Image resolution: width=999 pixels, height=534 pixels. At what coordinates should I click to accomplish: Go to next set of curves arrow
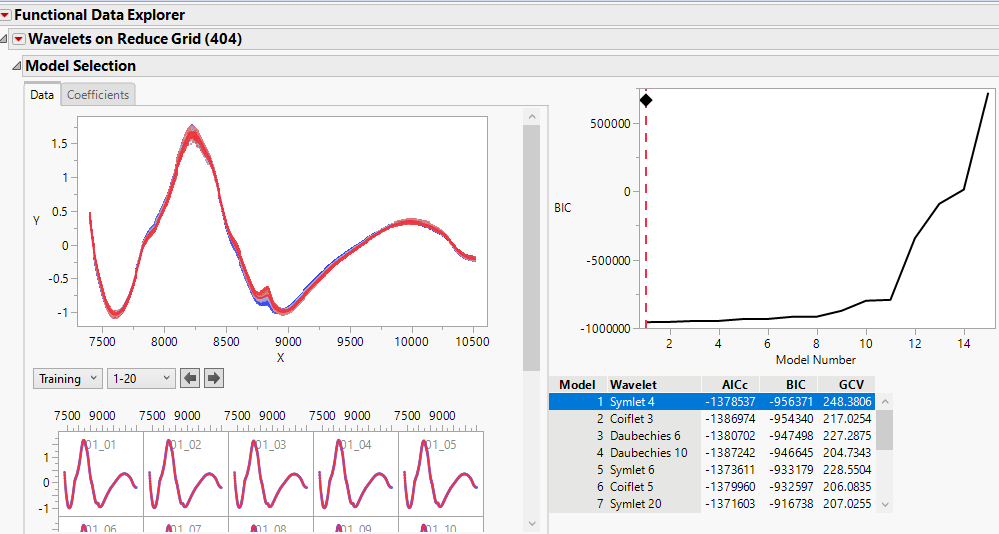[x=214, y=379]
